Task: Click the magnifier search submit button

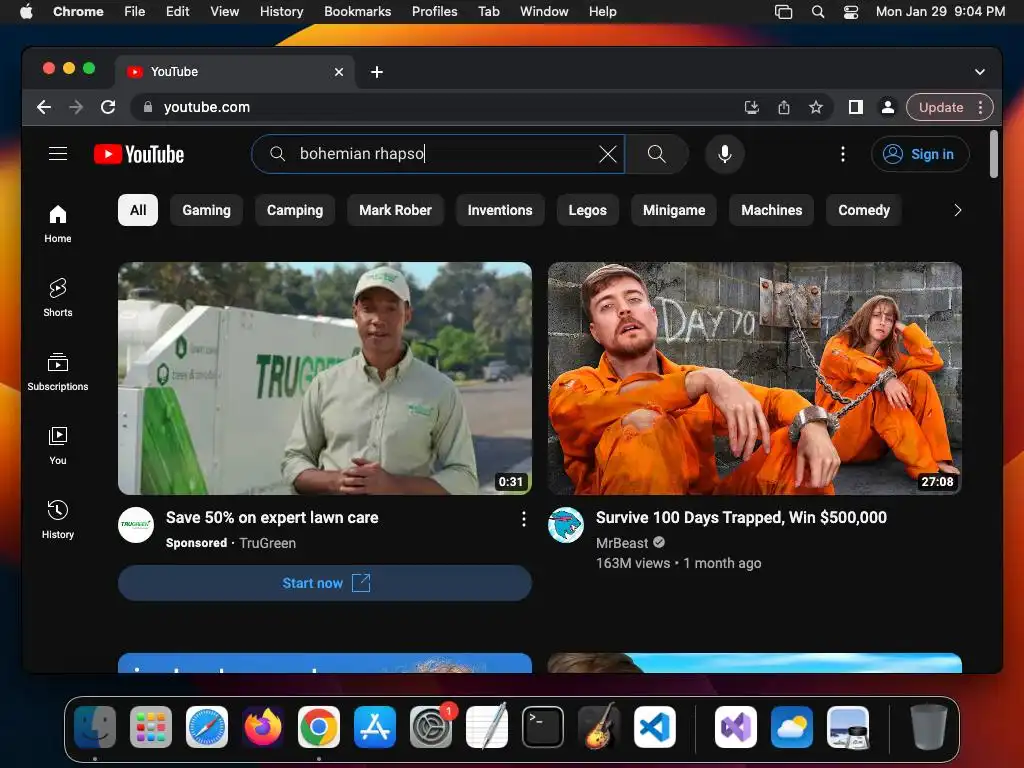Action: click(x=656, y=154)
